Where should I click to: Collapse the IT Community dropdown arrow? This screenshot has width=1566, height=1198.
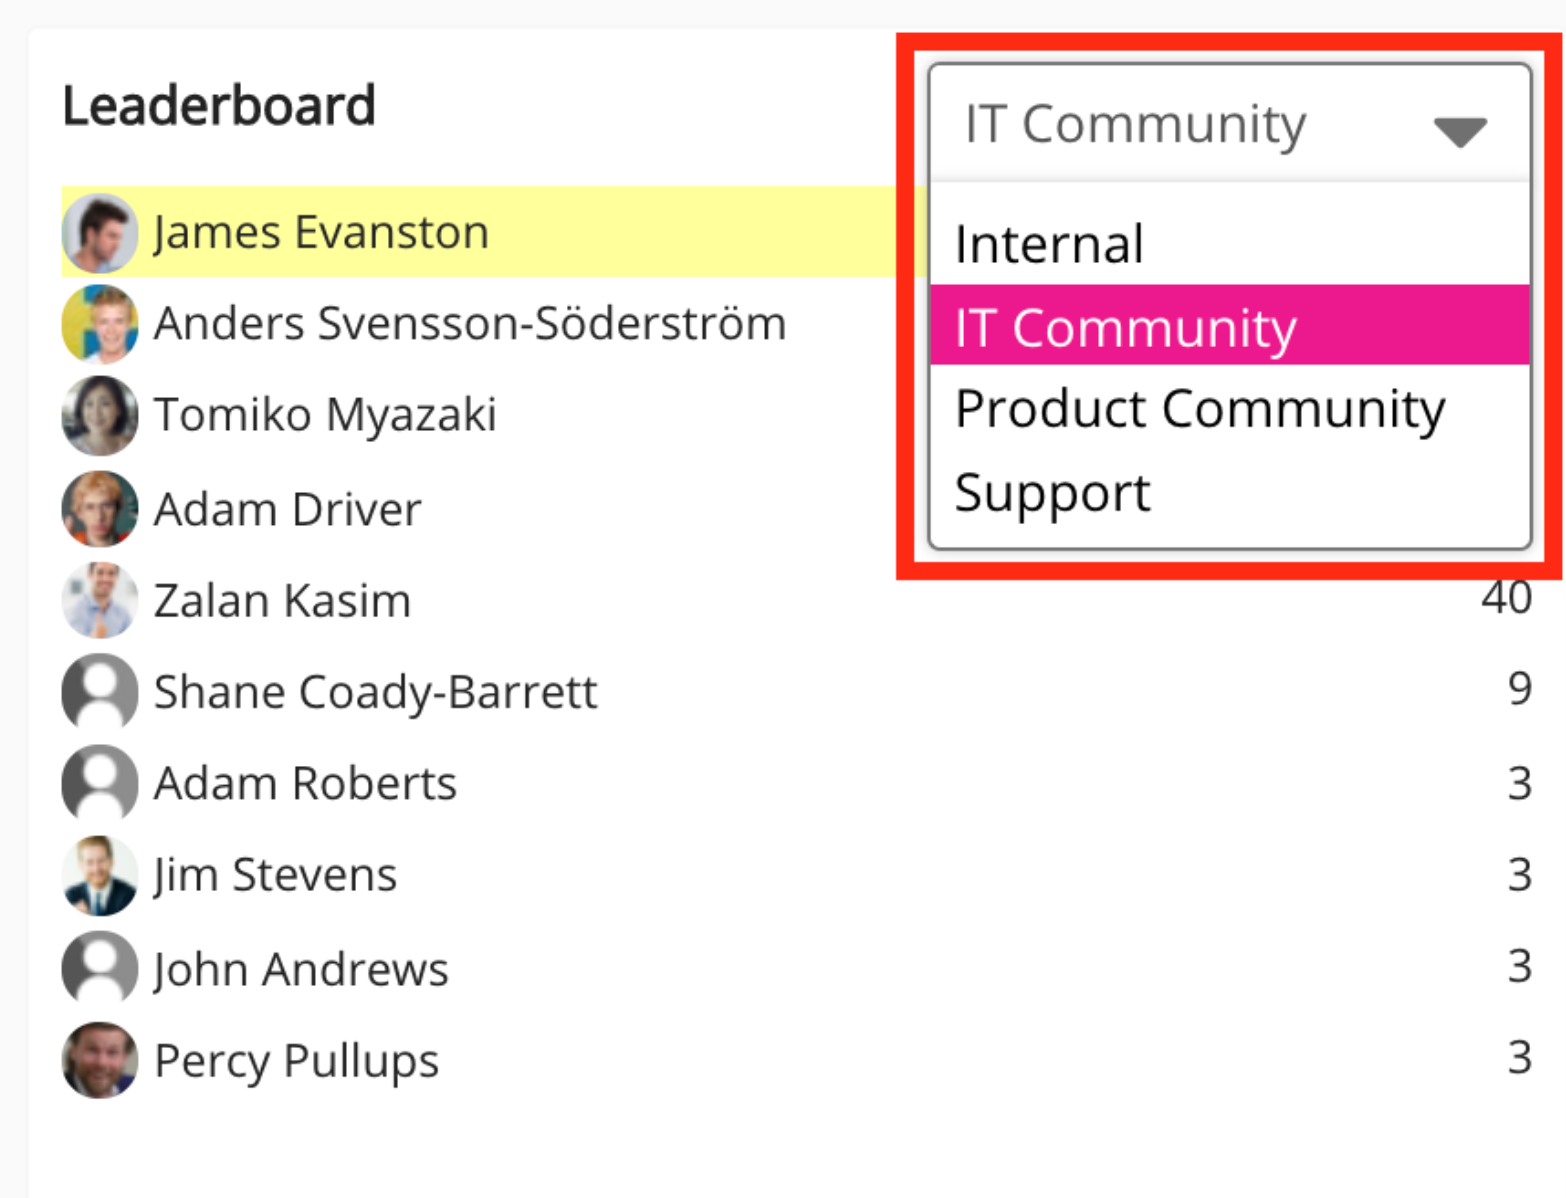(1459, 130)
